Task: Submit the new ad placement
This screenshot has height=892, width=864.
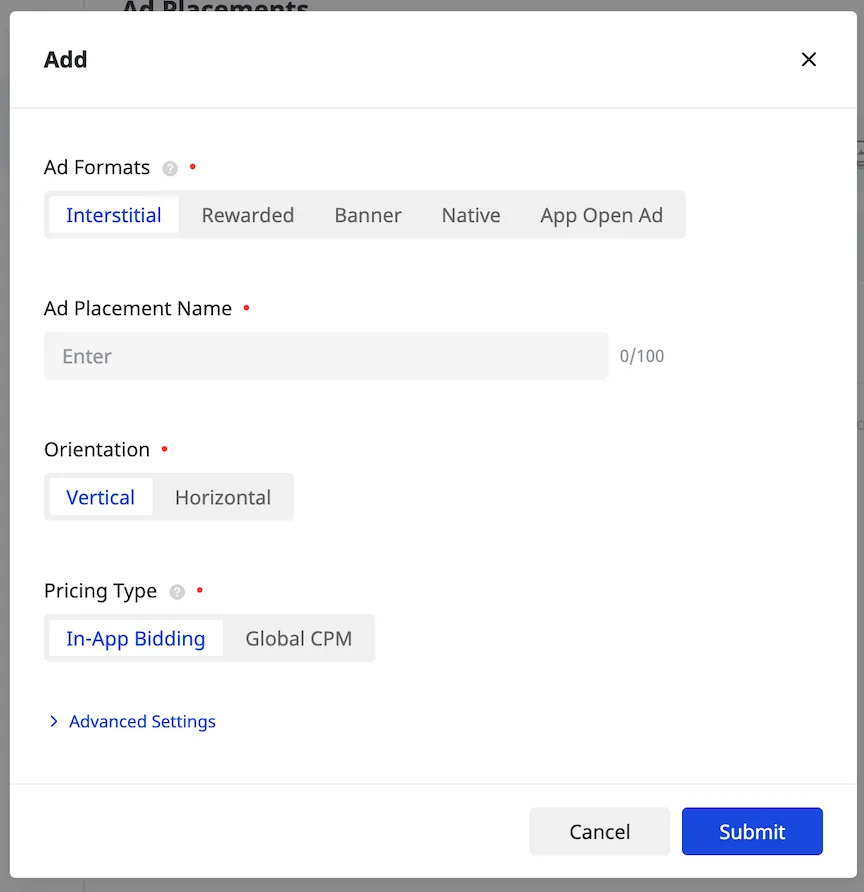Action: coord(752,831)
